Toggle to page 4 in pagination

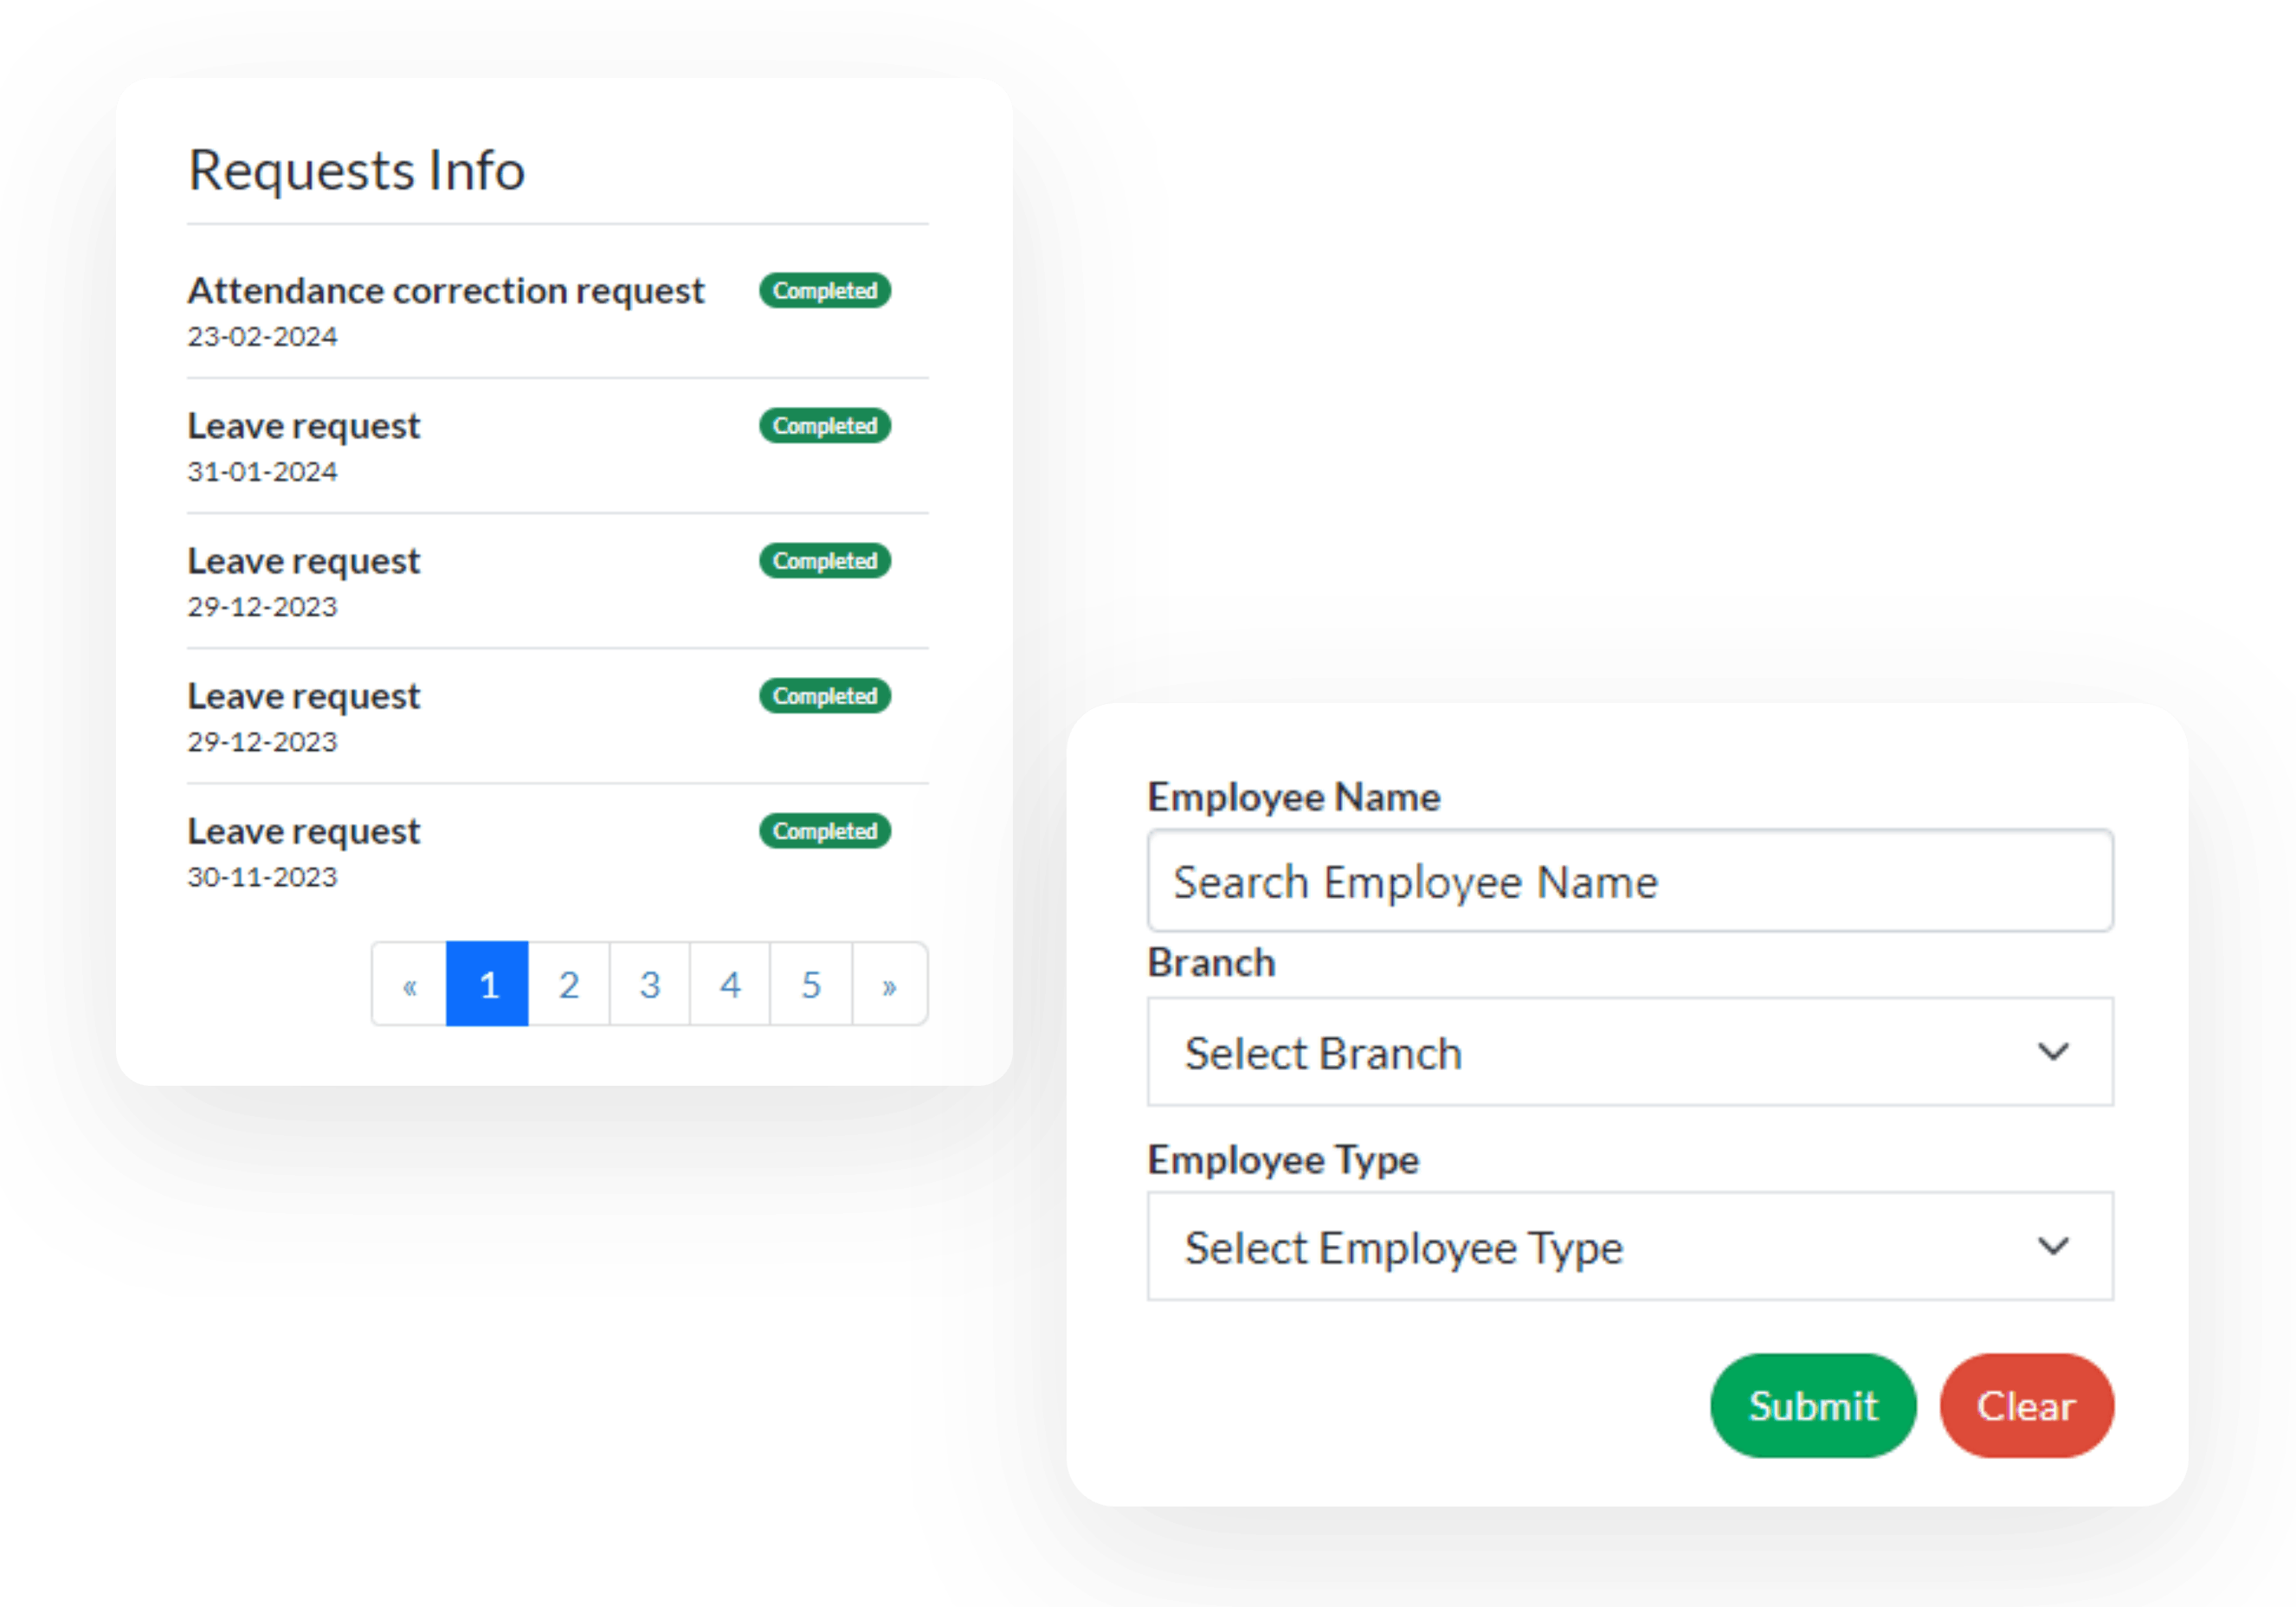(729, 983)
